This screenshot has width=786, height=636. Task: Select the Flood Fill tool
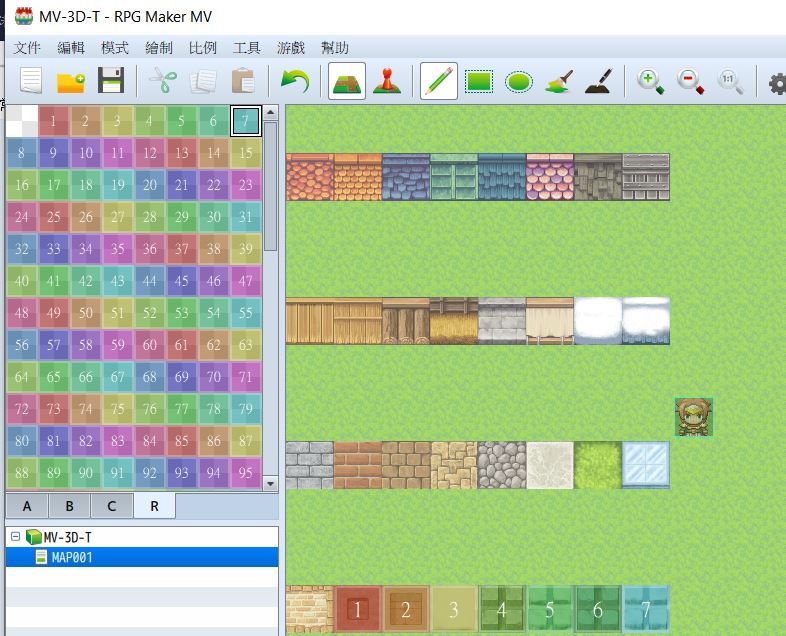point(559,81)
